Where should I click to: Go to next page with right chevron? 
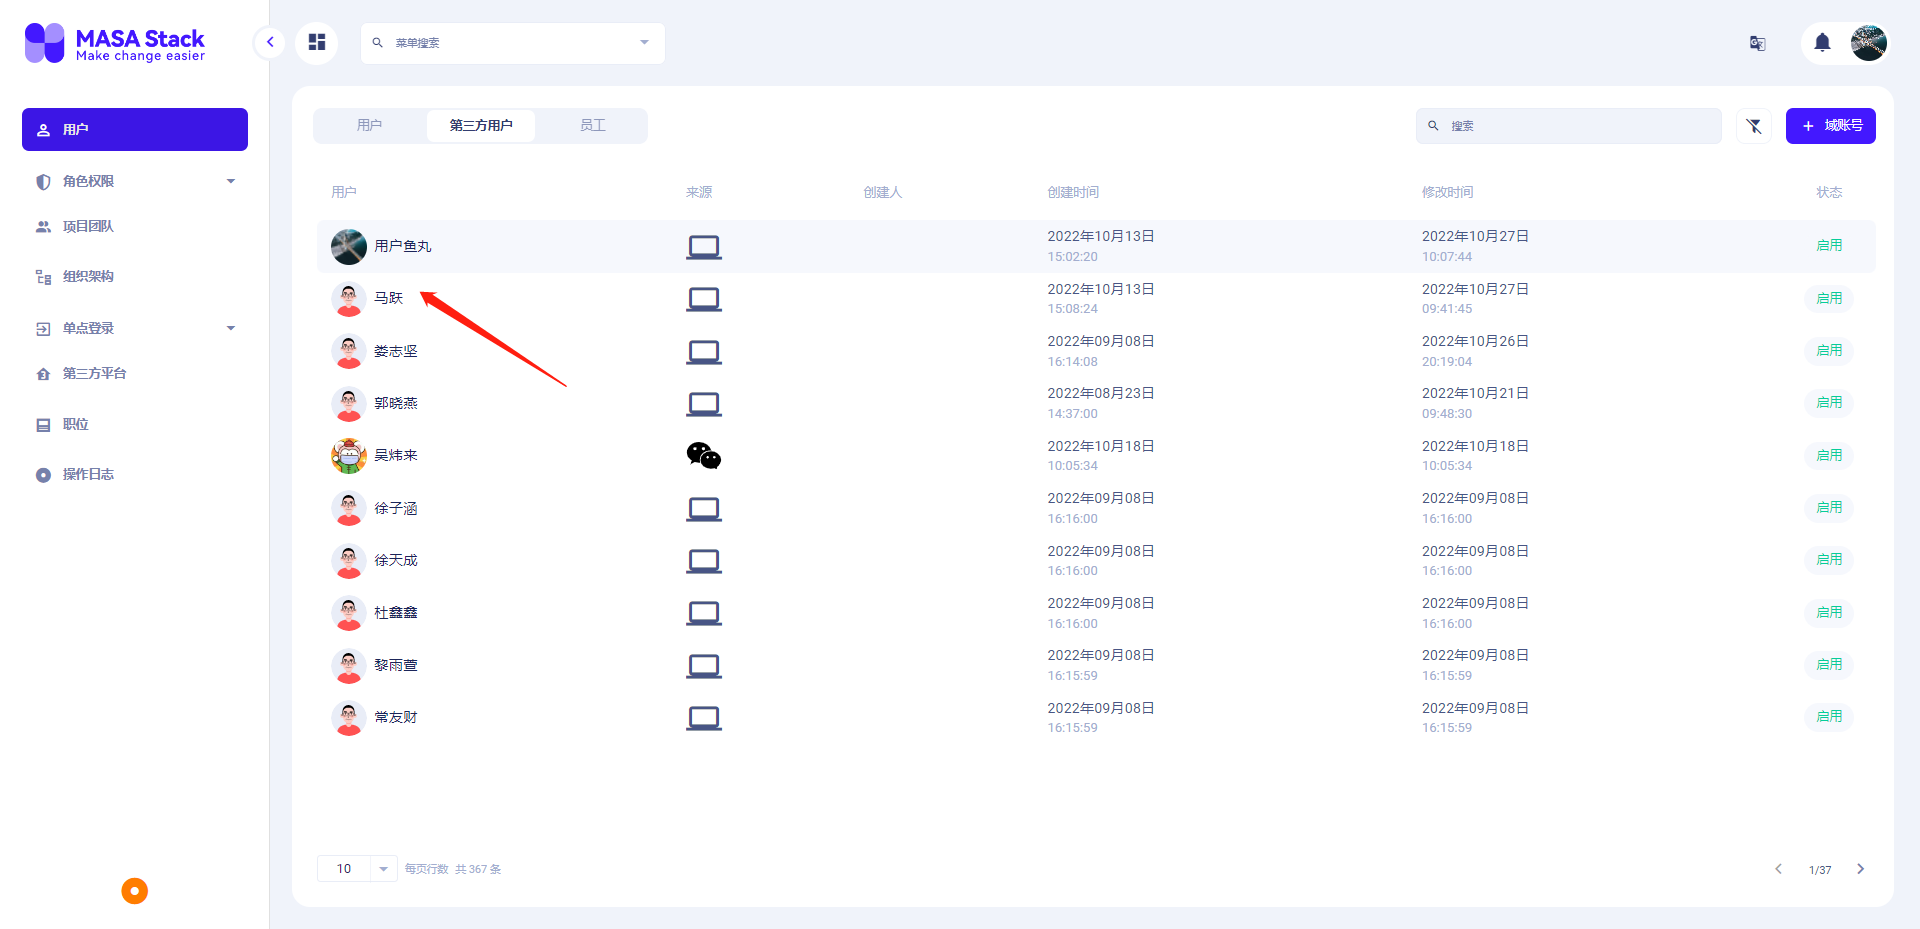pos(1861,869)
